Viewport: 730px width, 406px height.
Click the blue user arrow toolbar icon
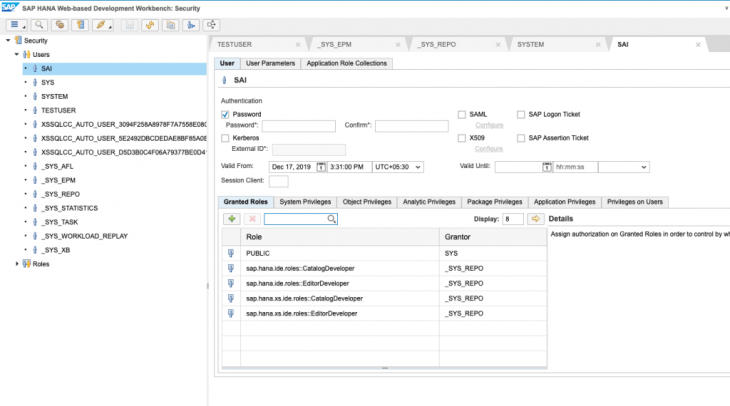(x=191, y=25)
